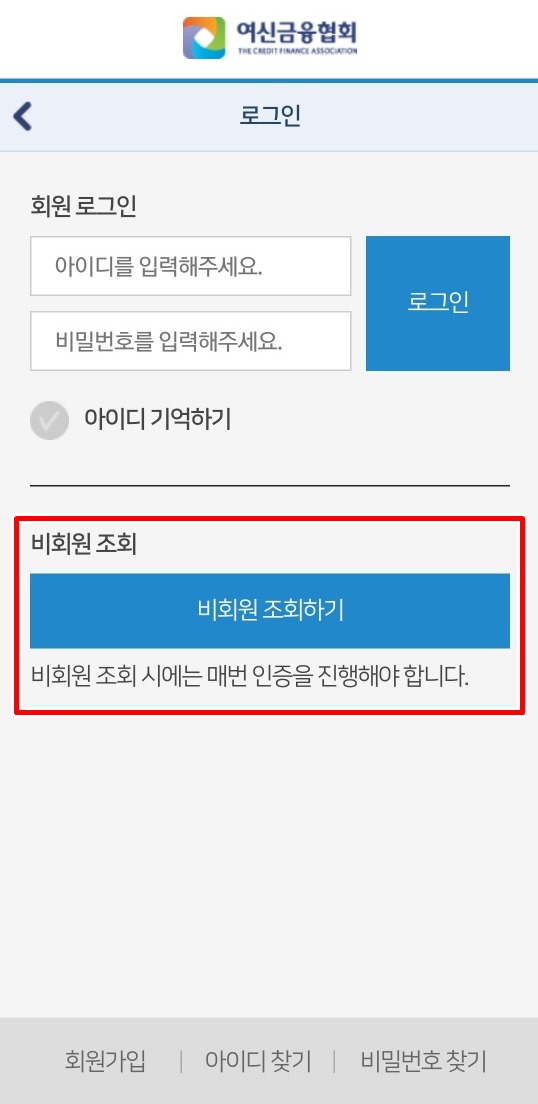Focus the 비밀번호를 입력해주세요 password field
The width and height of the screenshot is (538, 1104).
pos(190,341)
